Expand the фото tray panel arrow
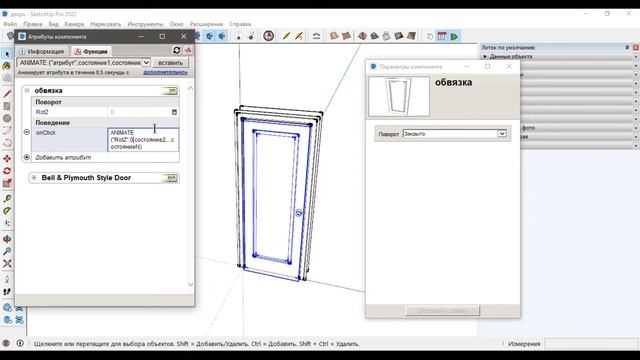Screen dimensions: 640x360 [636, 128]
